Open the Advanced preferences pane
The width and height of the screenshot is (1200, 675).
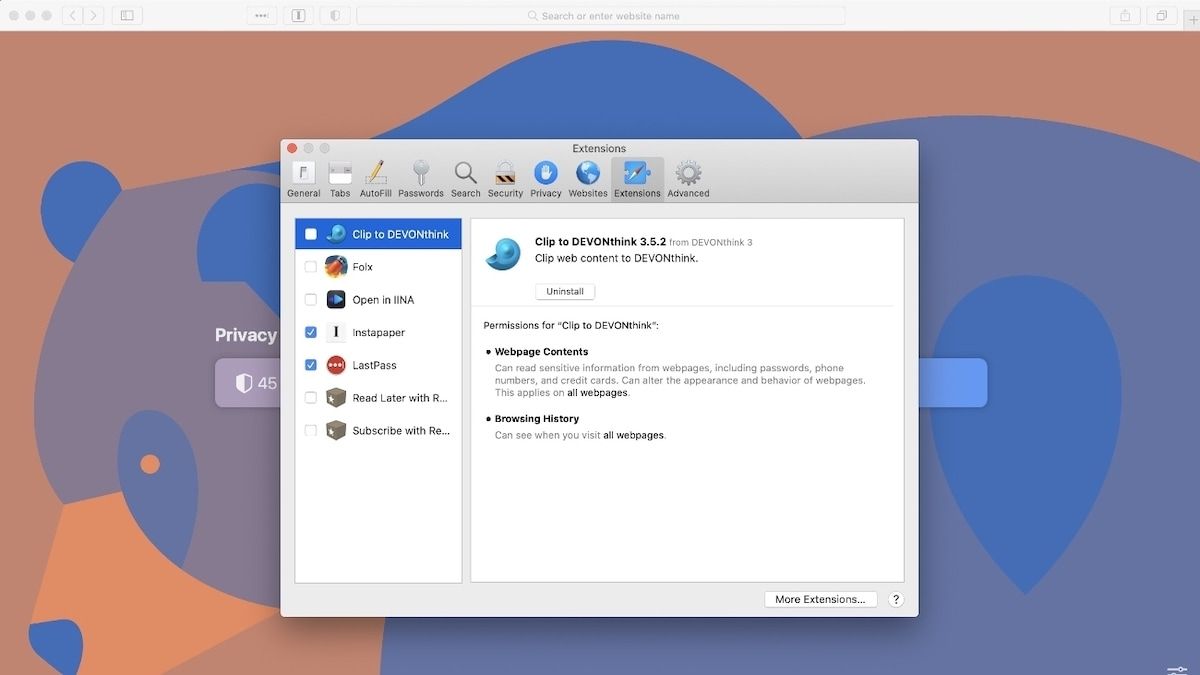click(688, 177)
